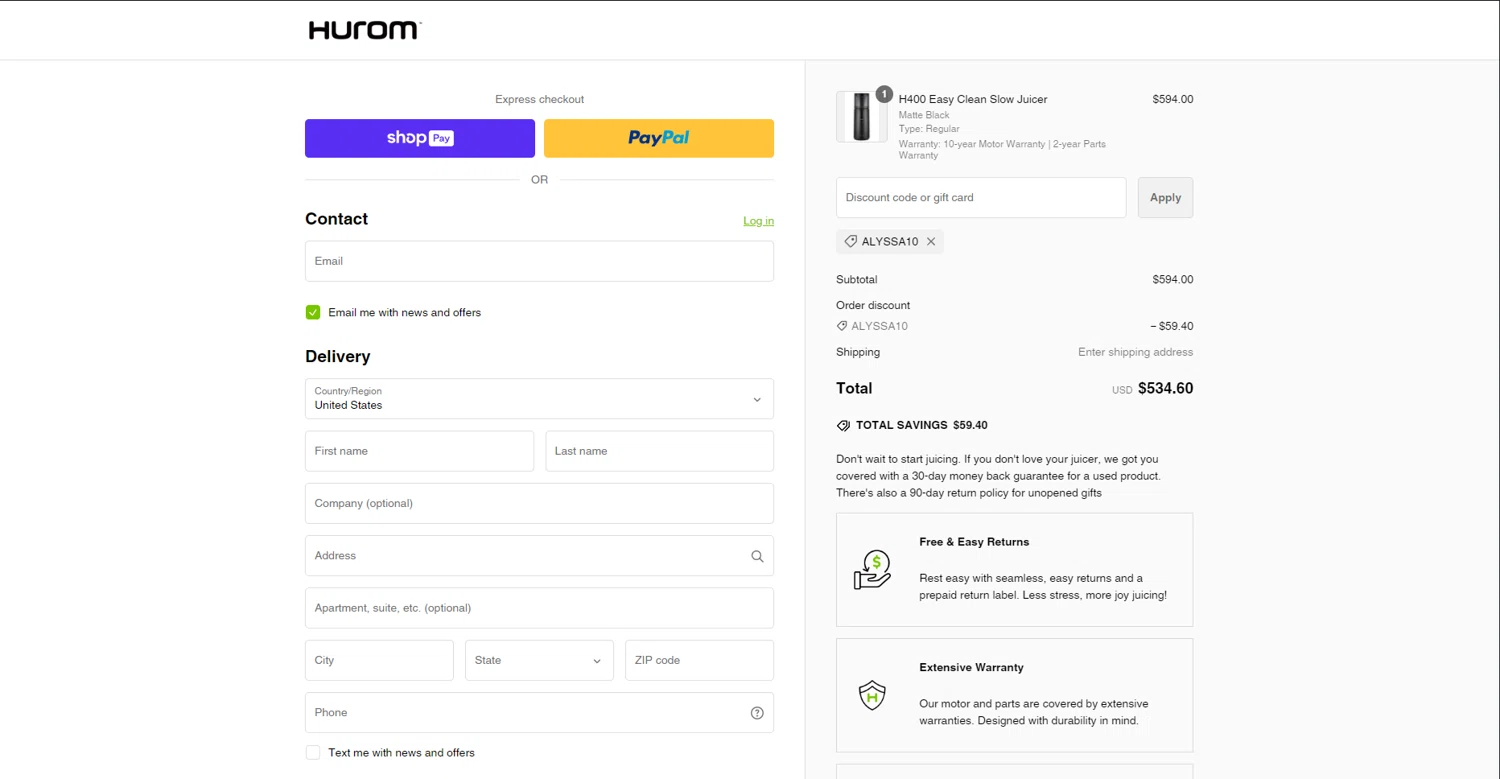Enable Text me with news and offers
This screenshot has height=779, width=1500.
coord(313,753)
